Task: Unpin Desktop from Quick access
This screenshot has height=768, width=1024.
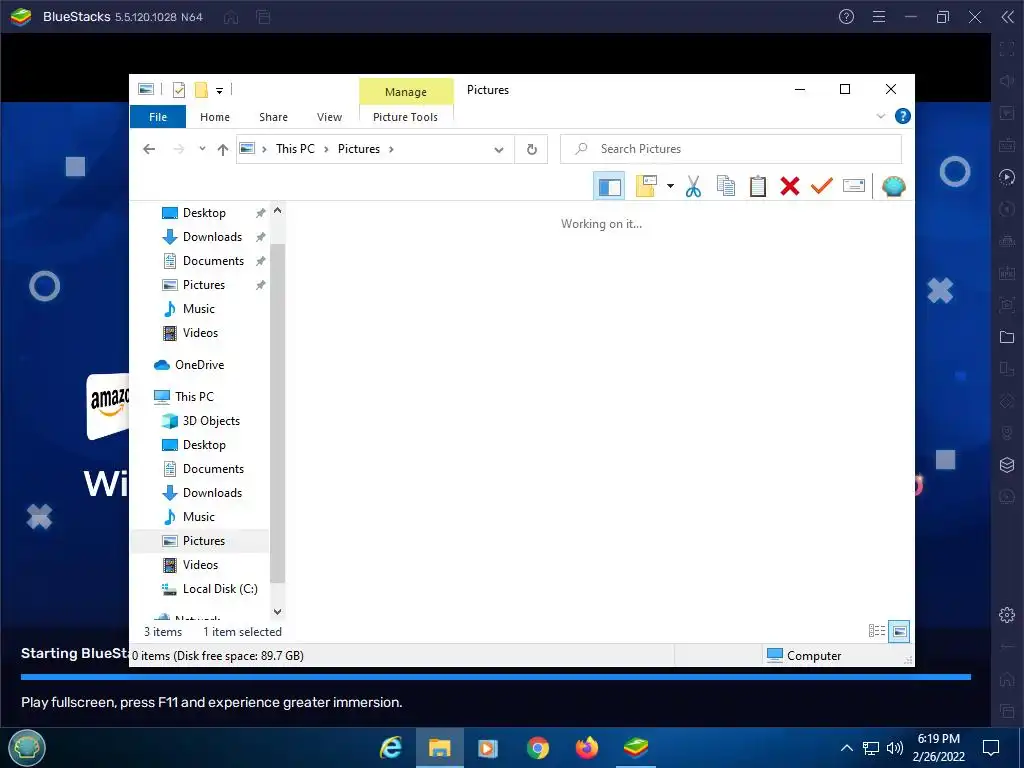Action: point(261,213)
